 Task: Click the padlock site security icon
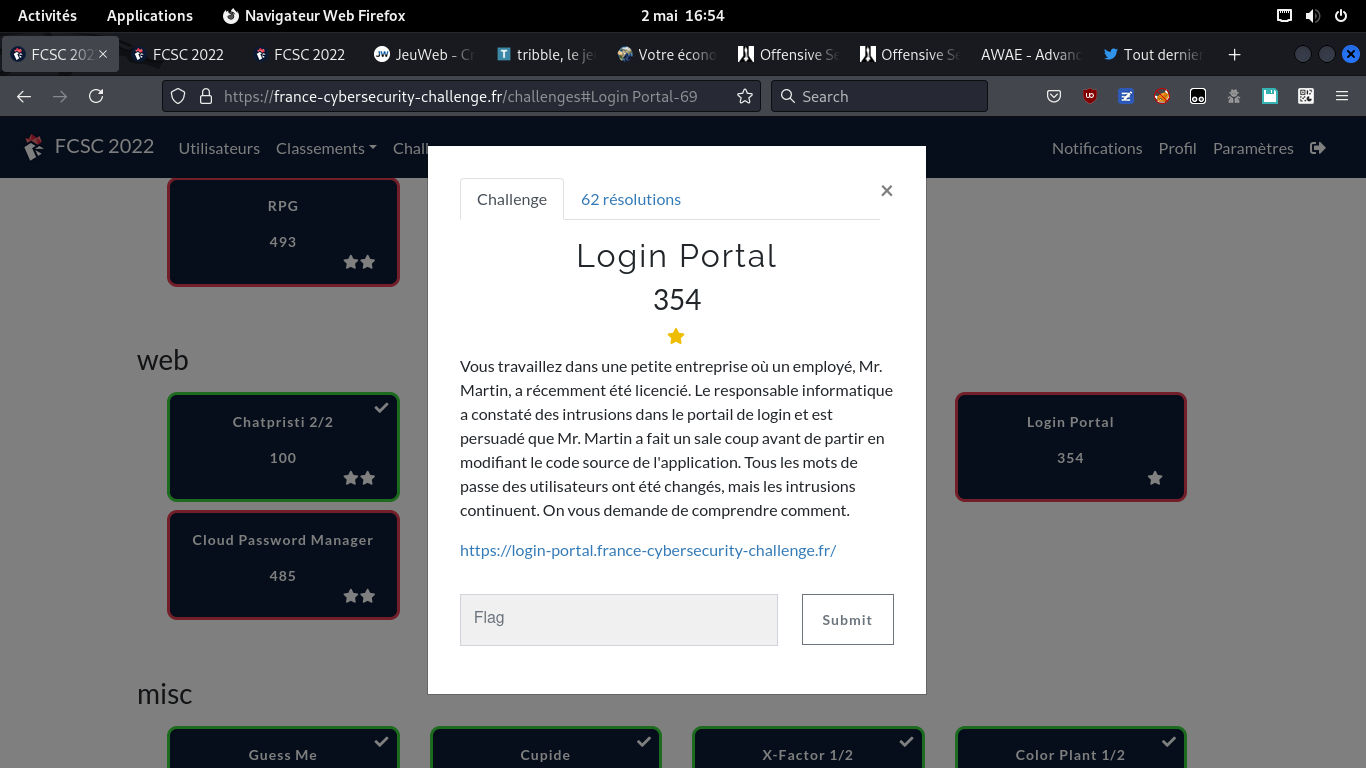click(206, 96)
